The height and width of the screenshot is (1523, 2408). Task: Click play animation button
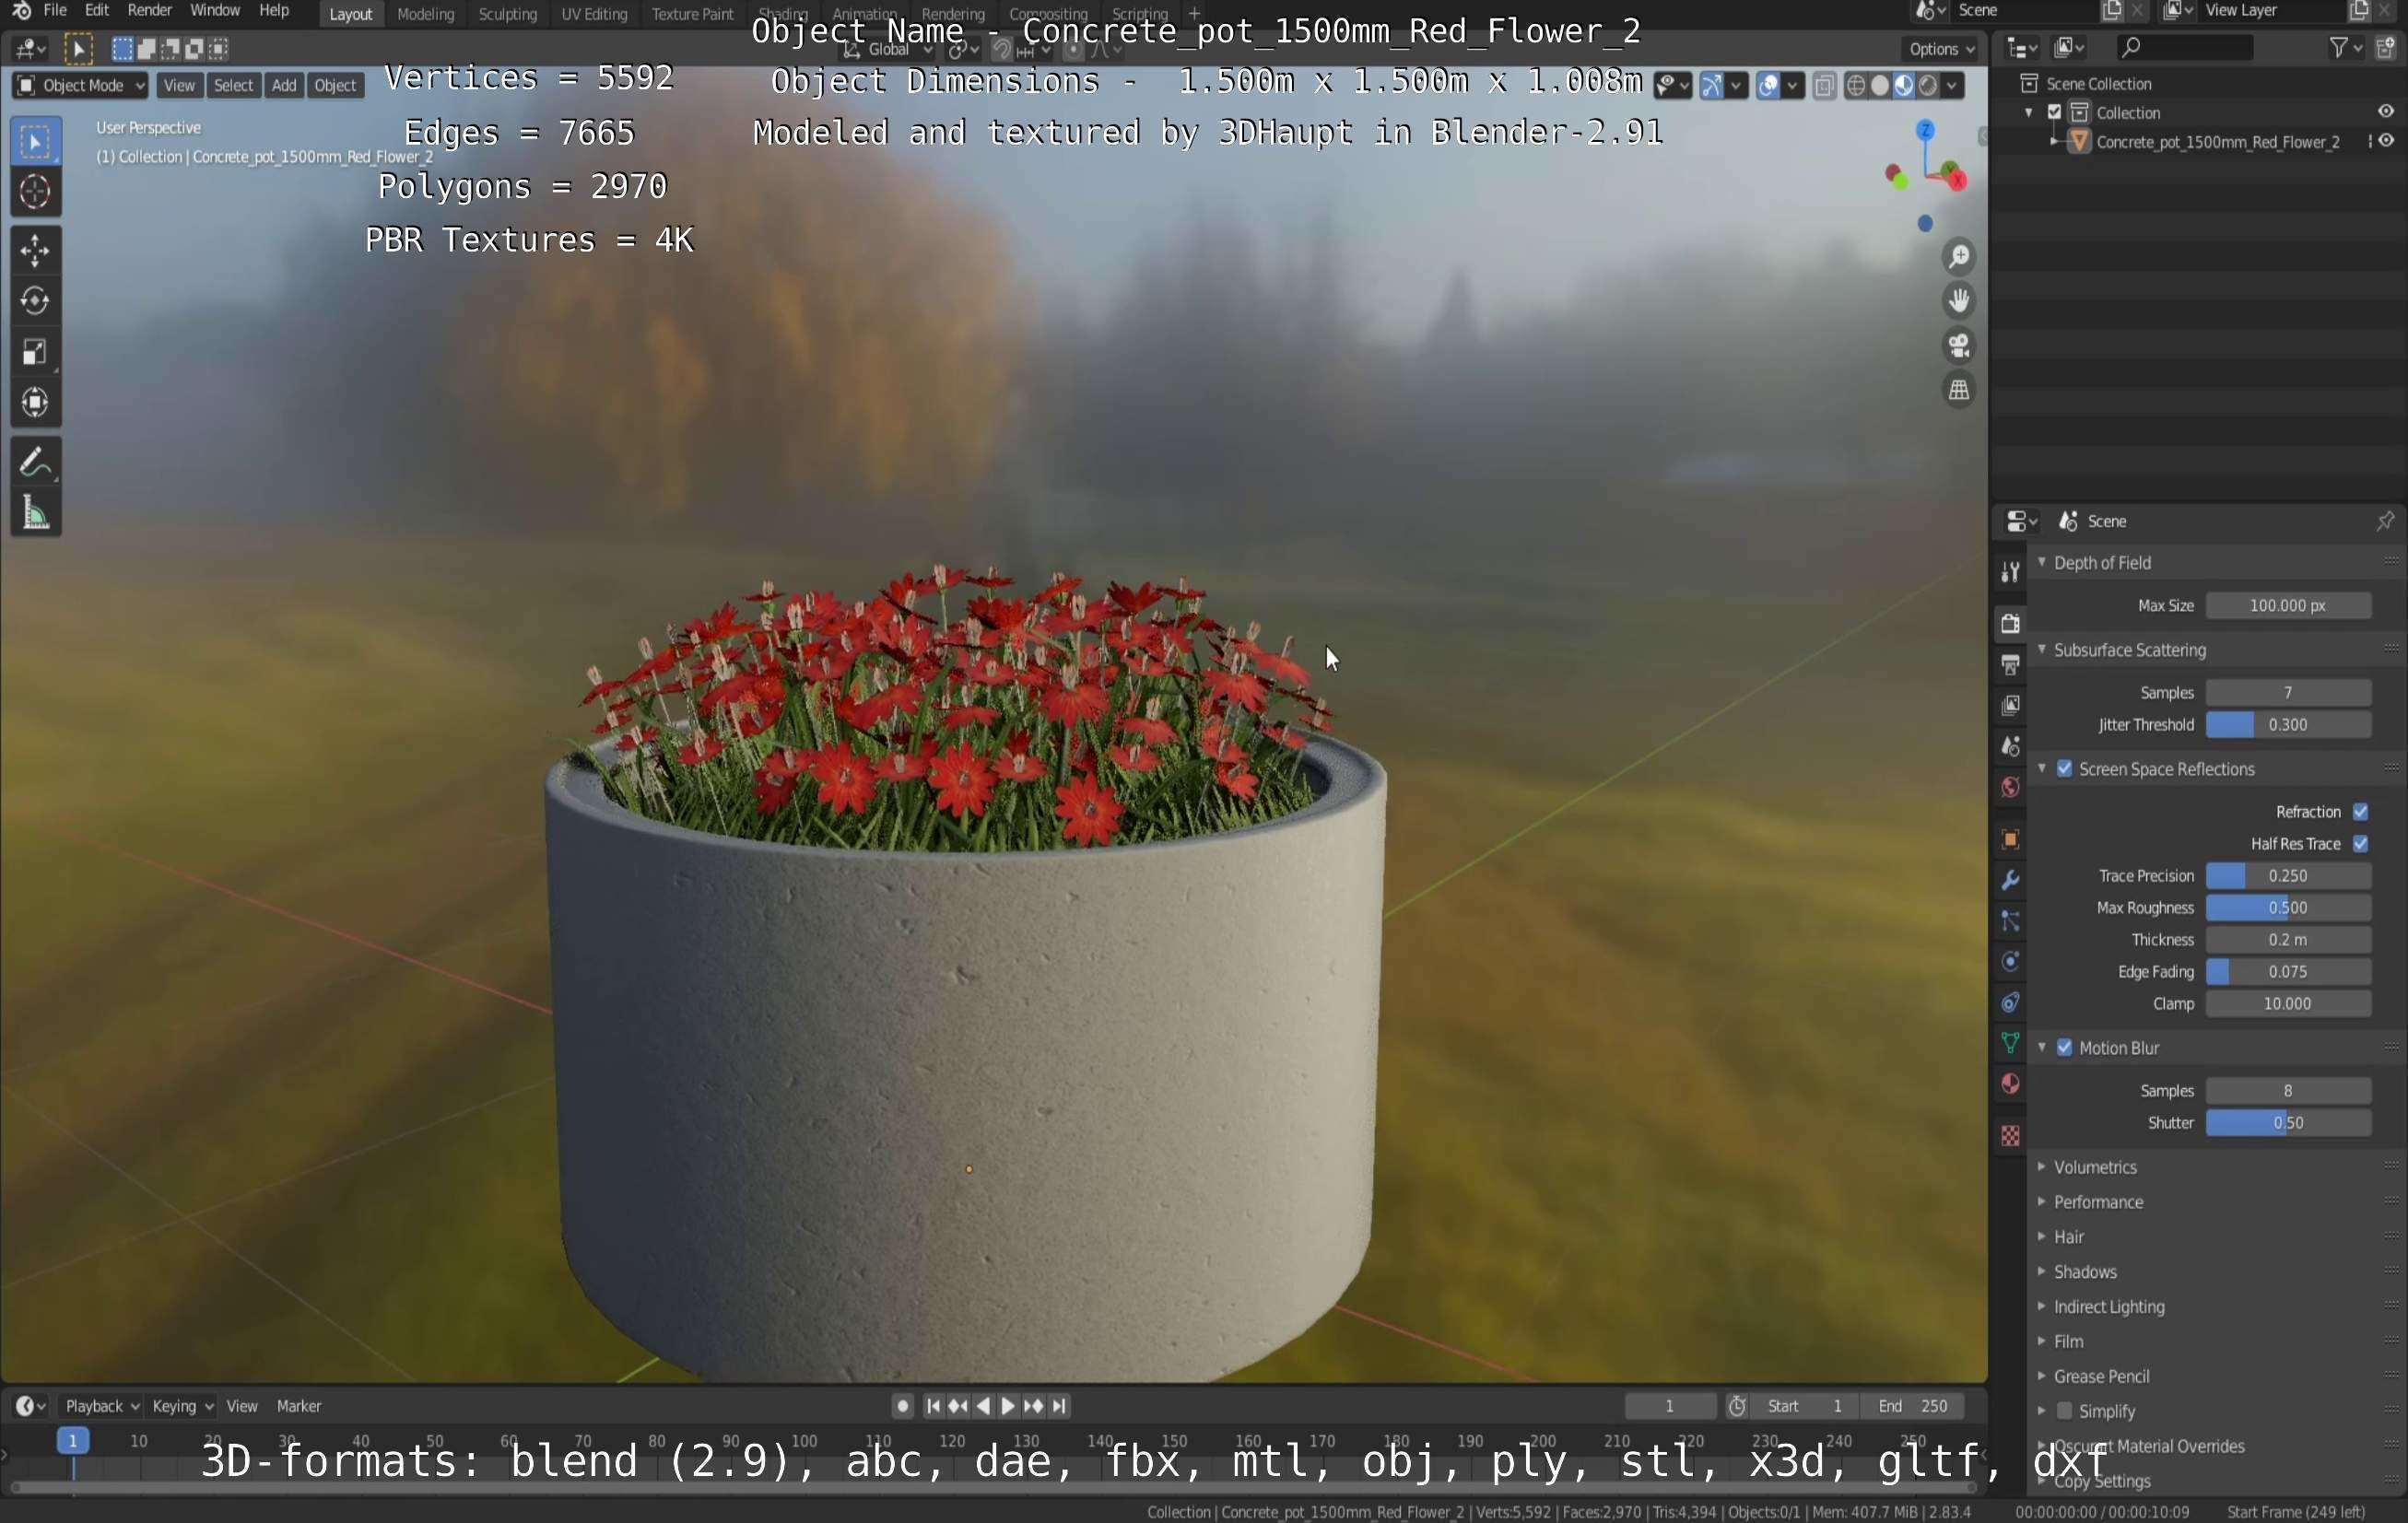pos(1008,1406)
